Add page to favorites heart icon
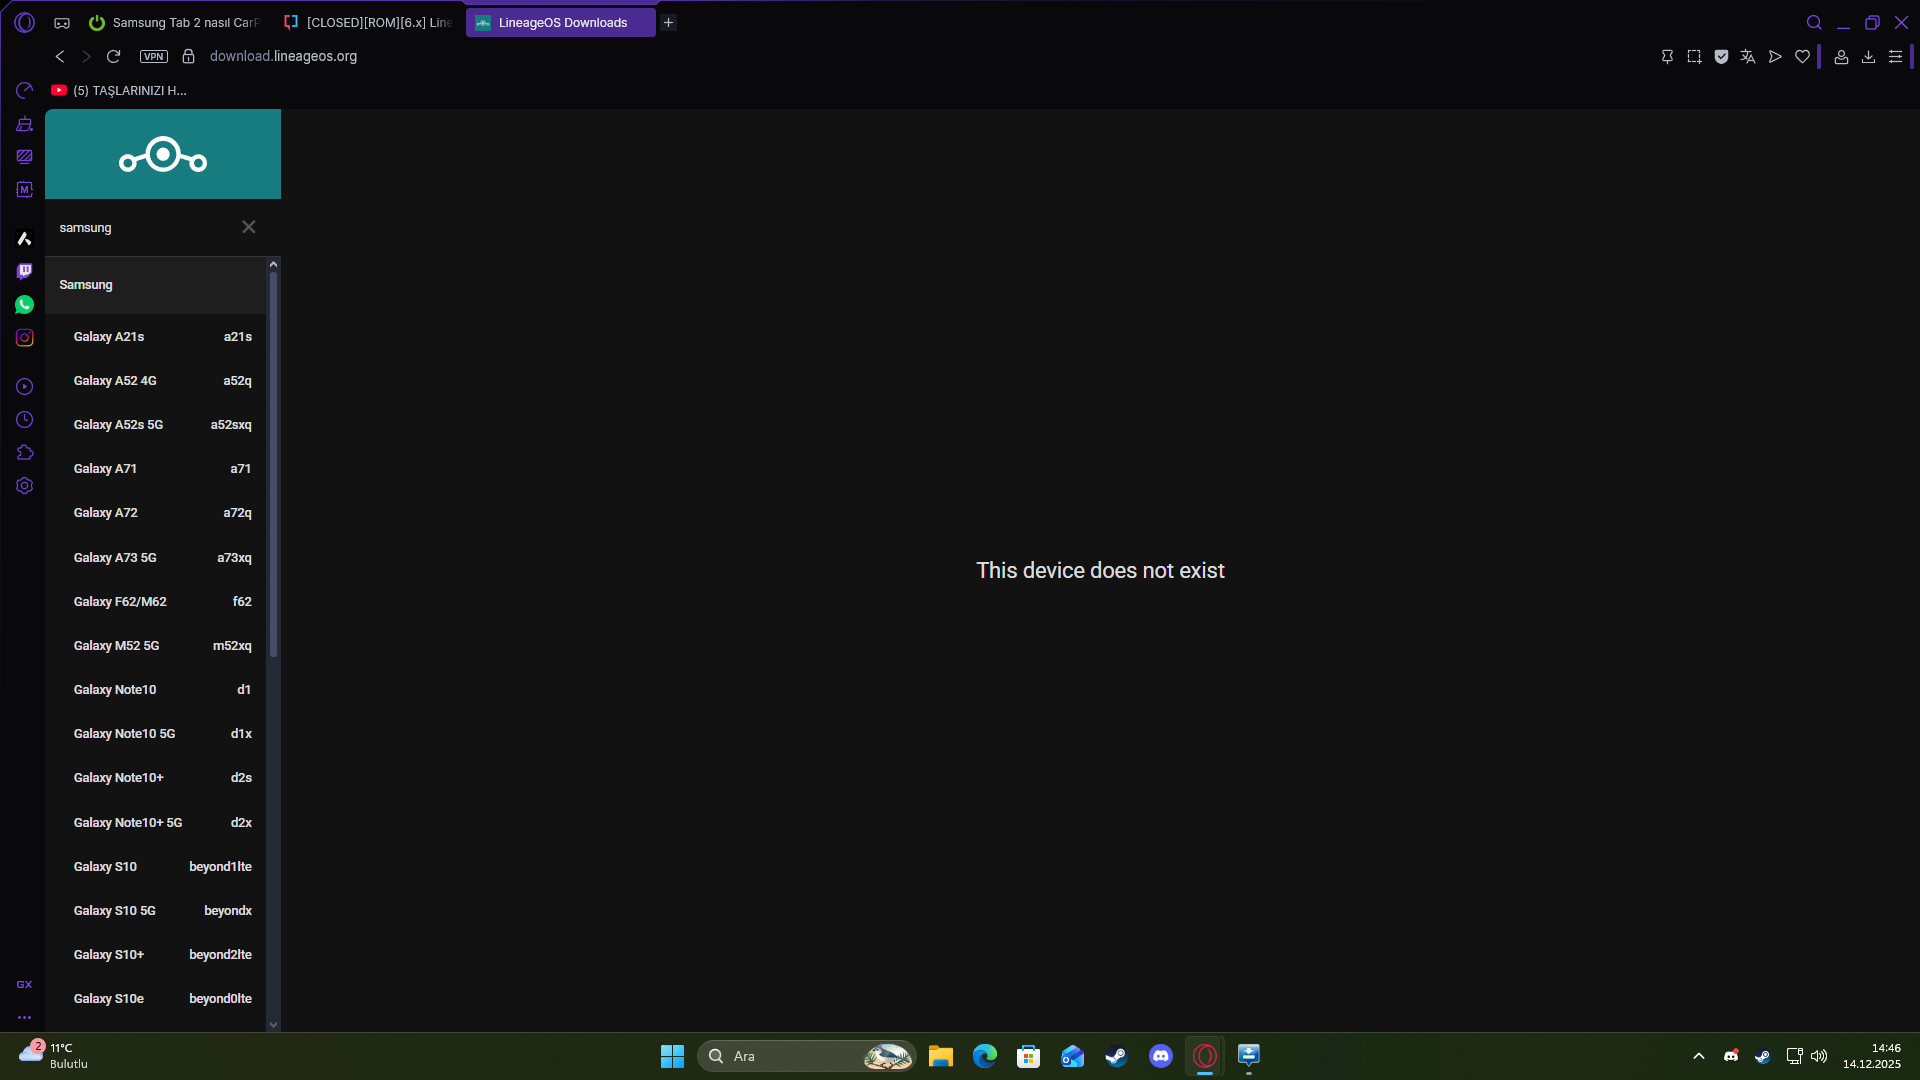Viewport: 1920px width, 1080px height. 1802,57
